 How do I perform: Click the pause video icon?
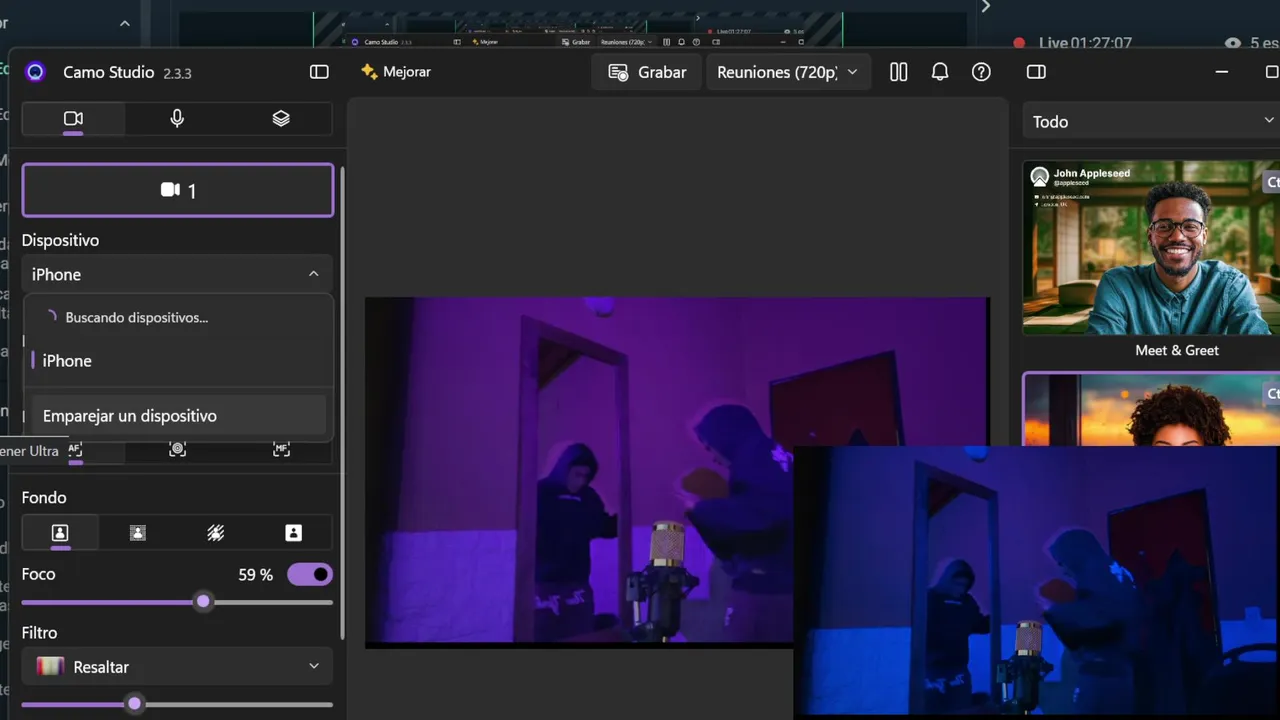898,72
